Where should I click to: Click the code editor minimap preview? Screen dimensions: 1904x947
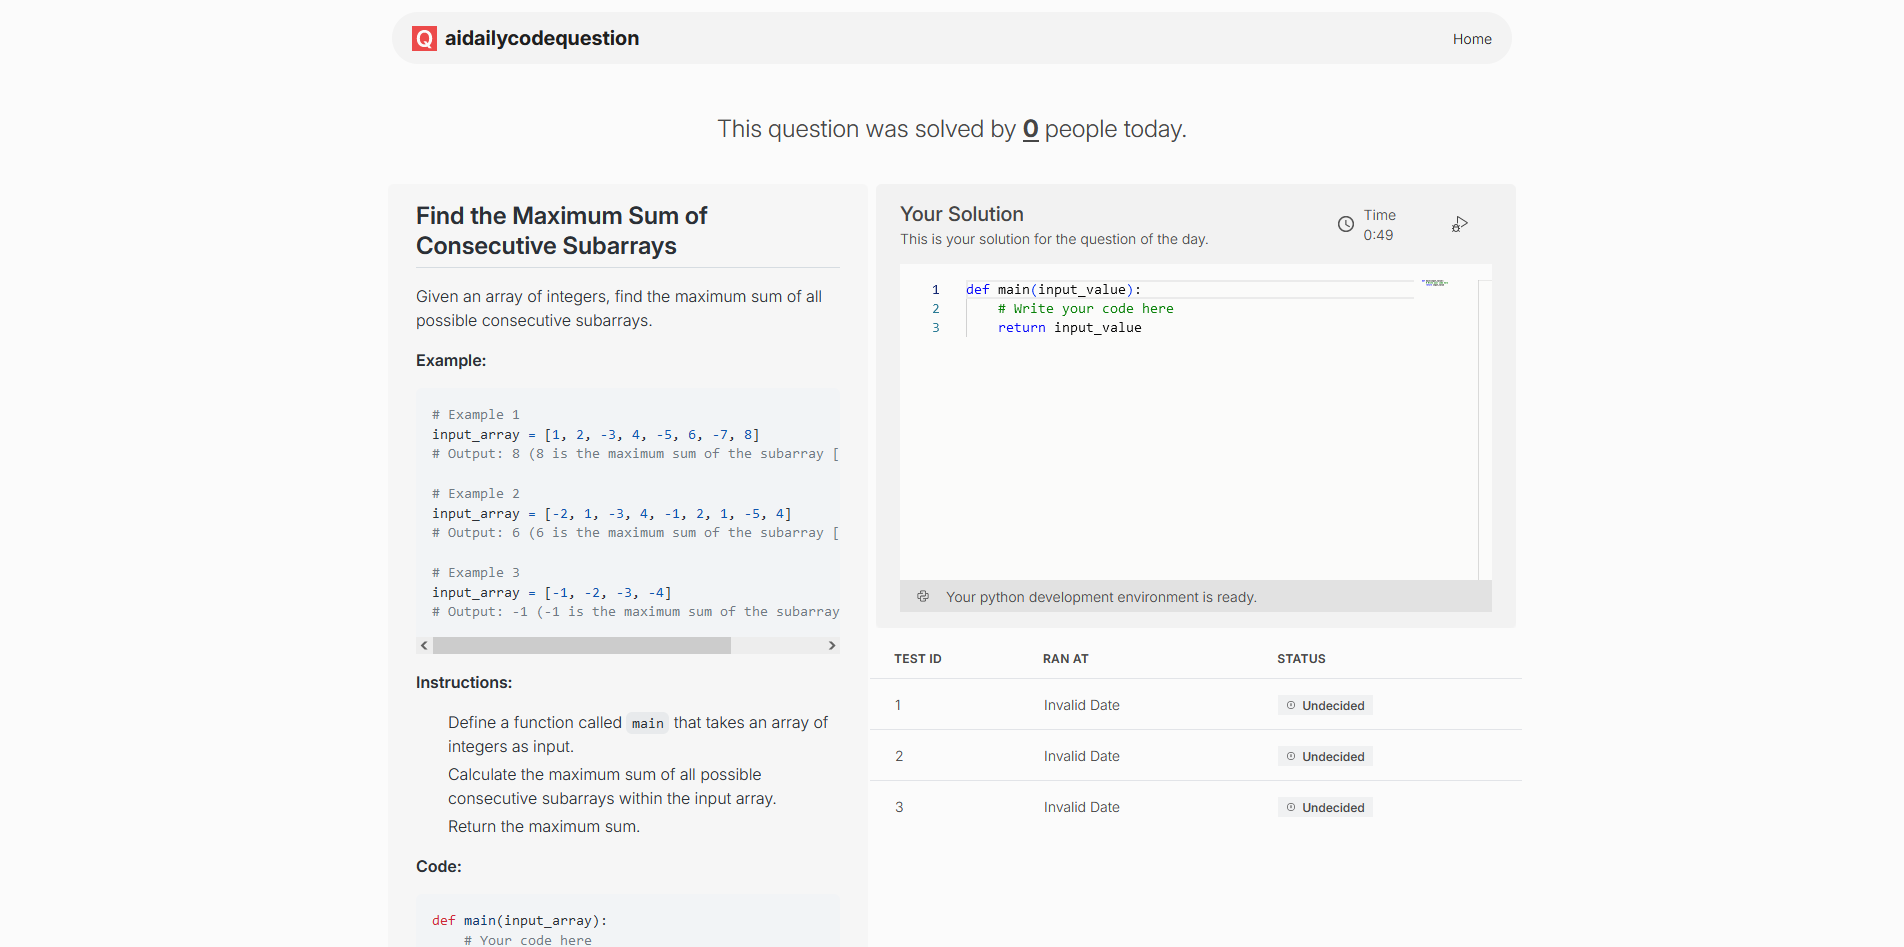tap(1435, 284)
